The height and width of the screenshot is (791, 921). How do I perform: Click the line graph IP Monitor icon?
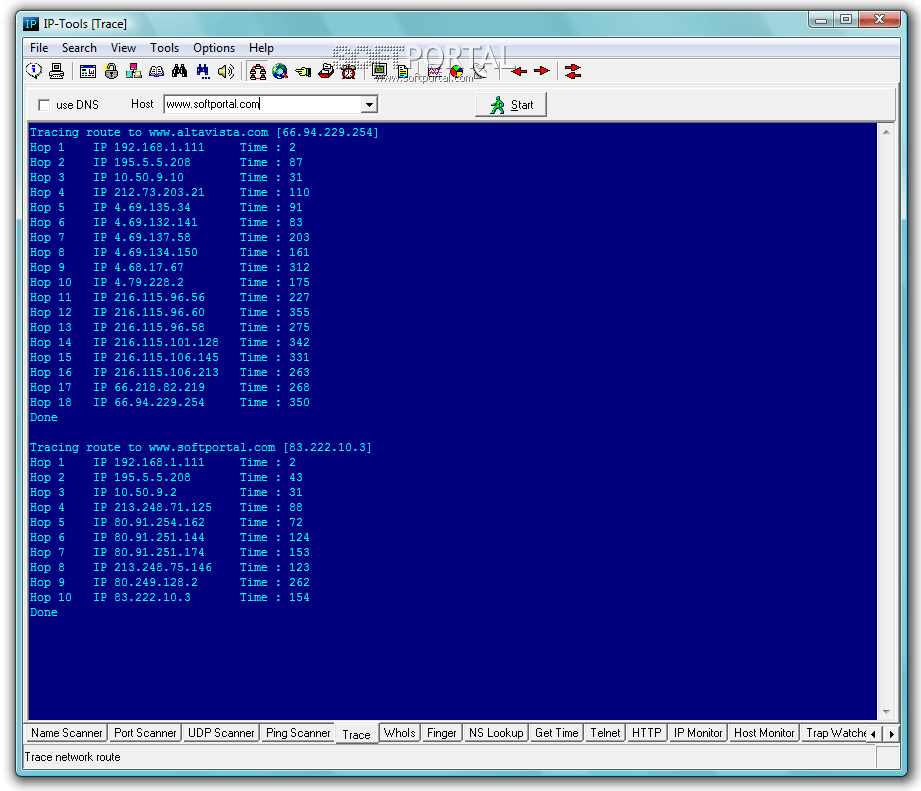[x=435, y=71]
